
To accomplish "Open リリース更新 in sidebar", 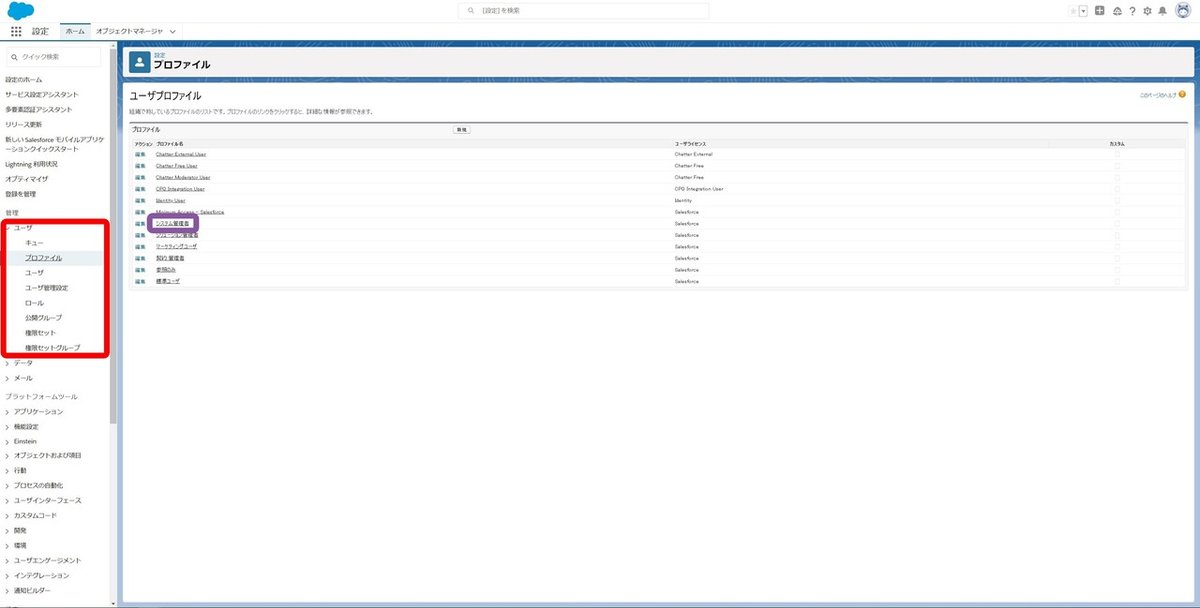I will coord(24,124).
